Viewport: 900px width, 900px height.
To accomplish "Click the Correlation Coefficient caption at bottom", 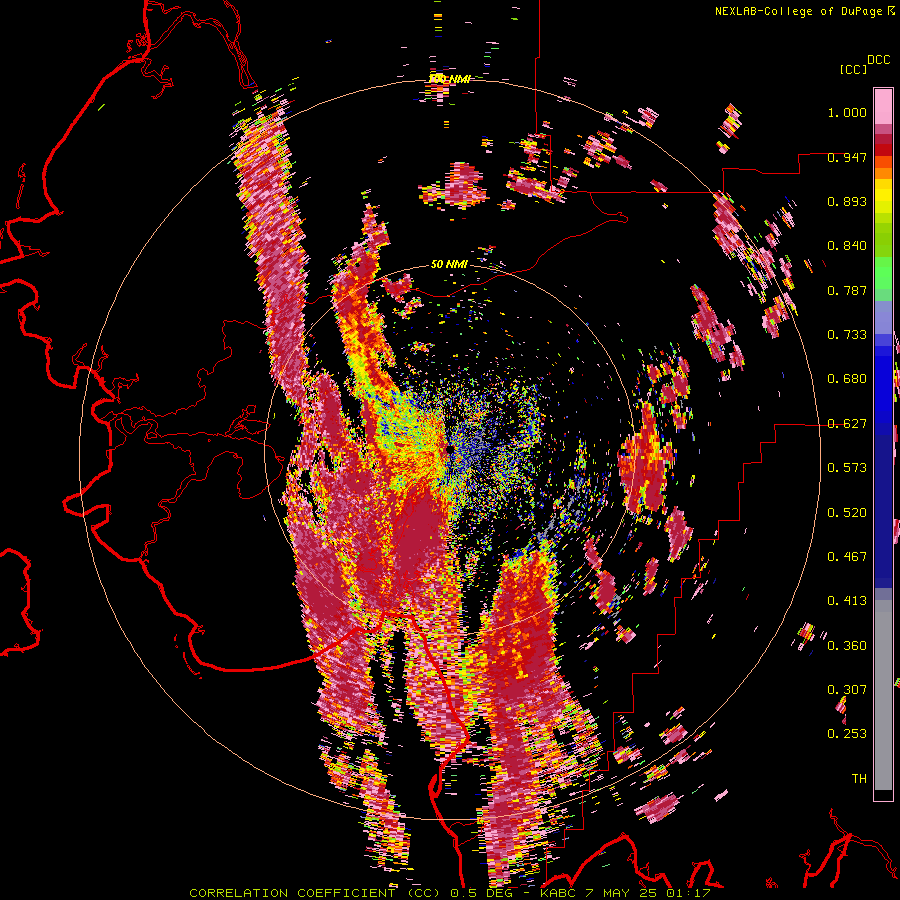I will [449, 893].
